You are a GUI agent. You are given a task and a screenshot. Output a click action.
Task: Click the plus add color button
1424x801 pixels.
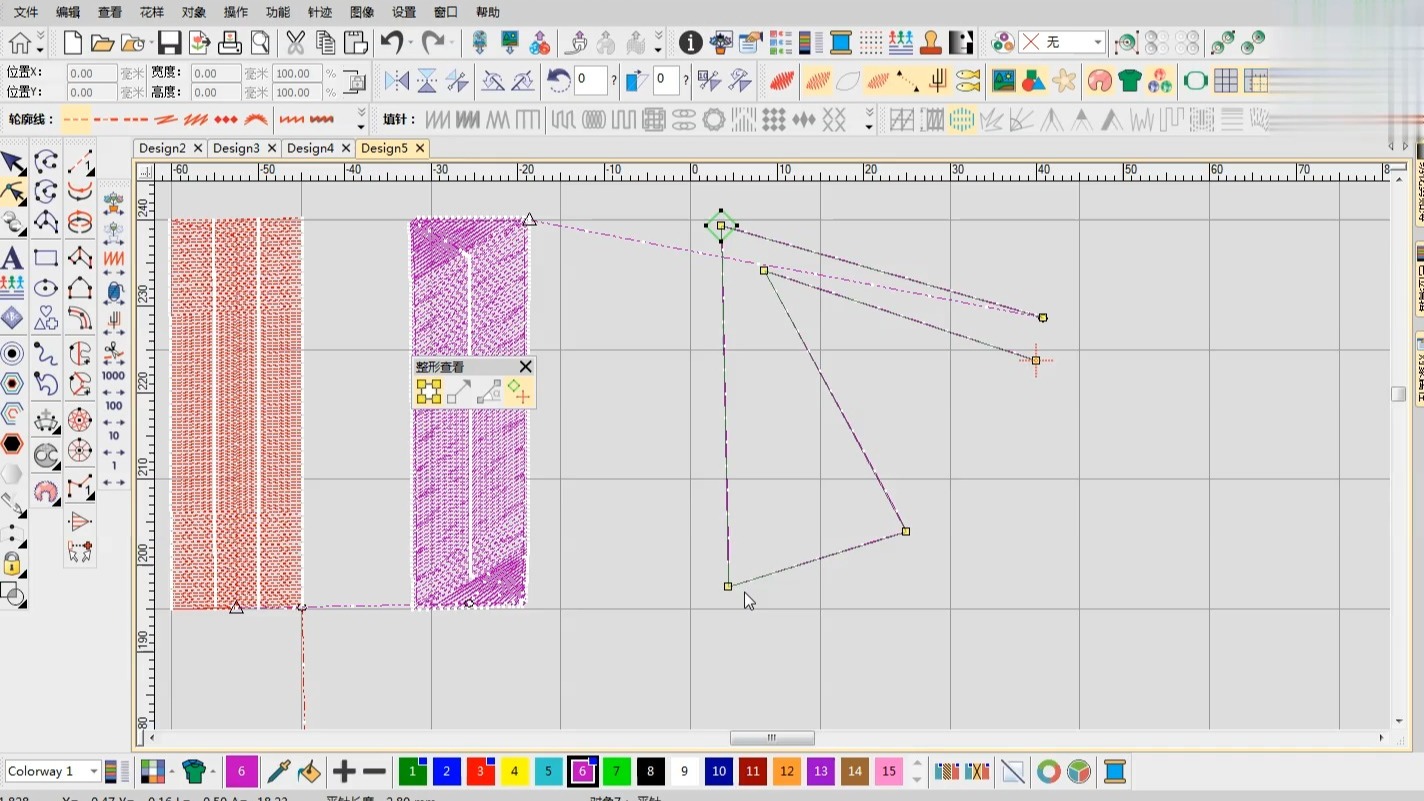point(344,771)
